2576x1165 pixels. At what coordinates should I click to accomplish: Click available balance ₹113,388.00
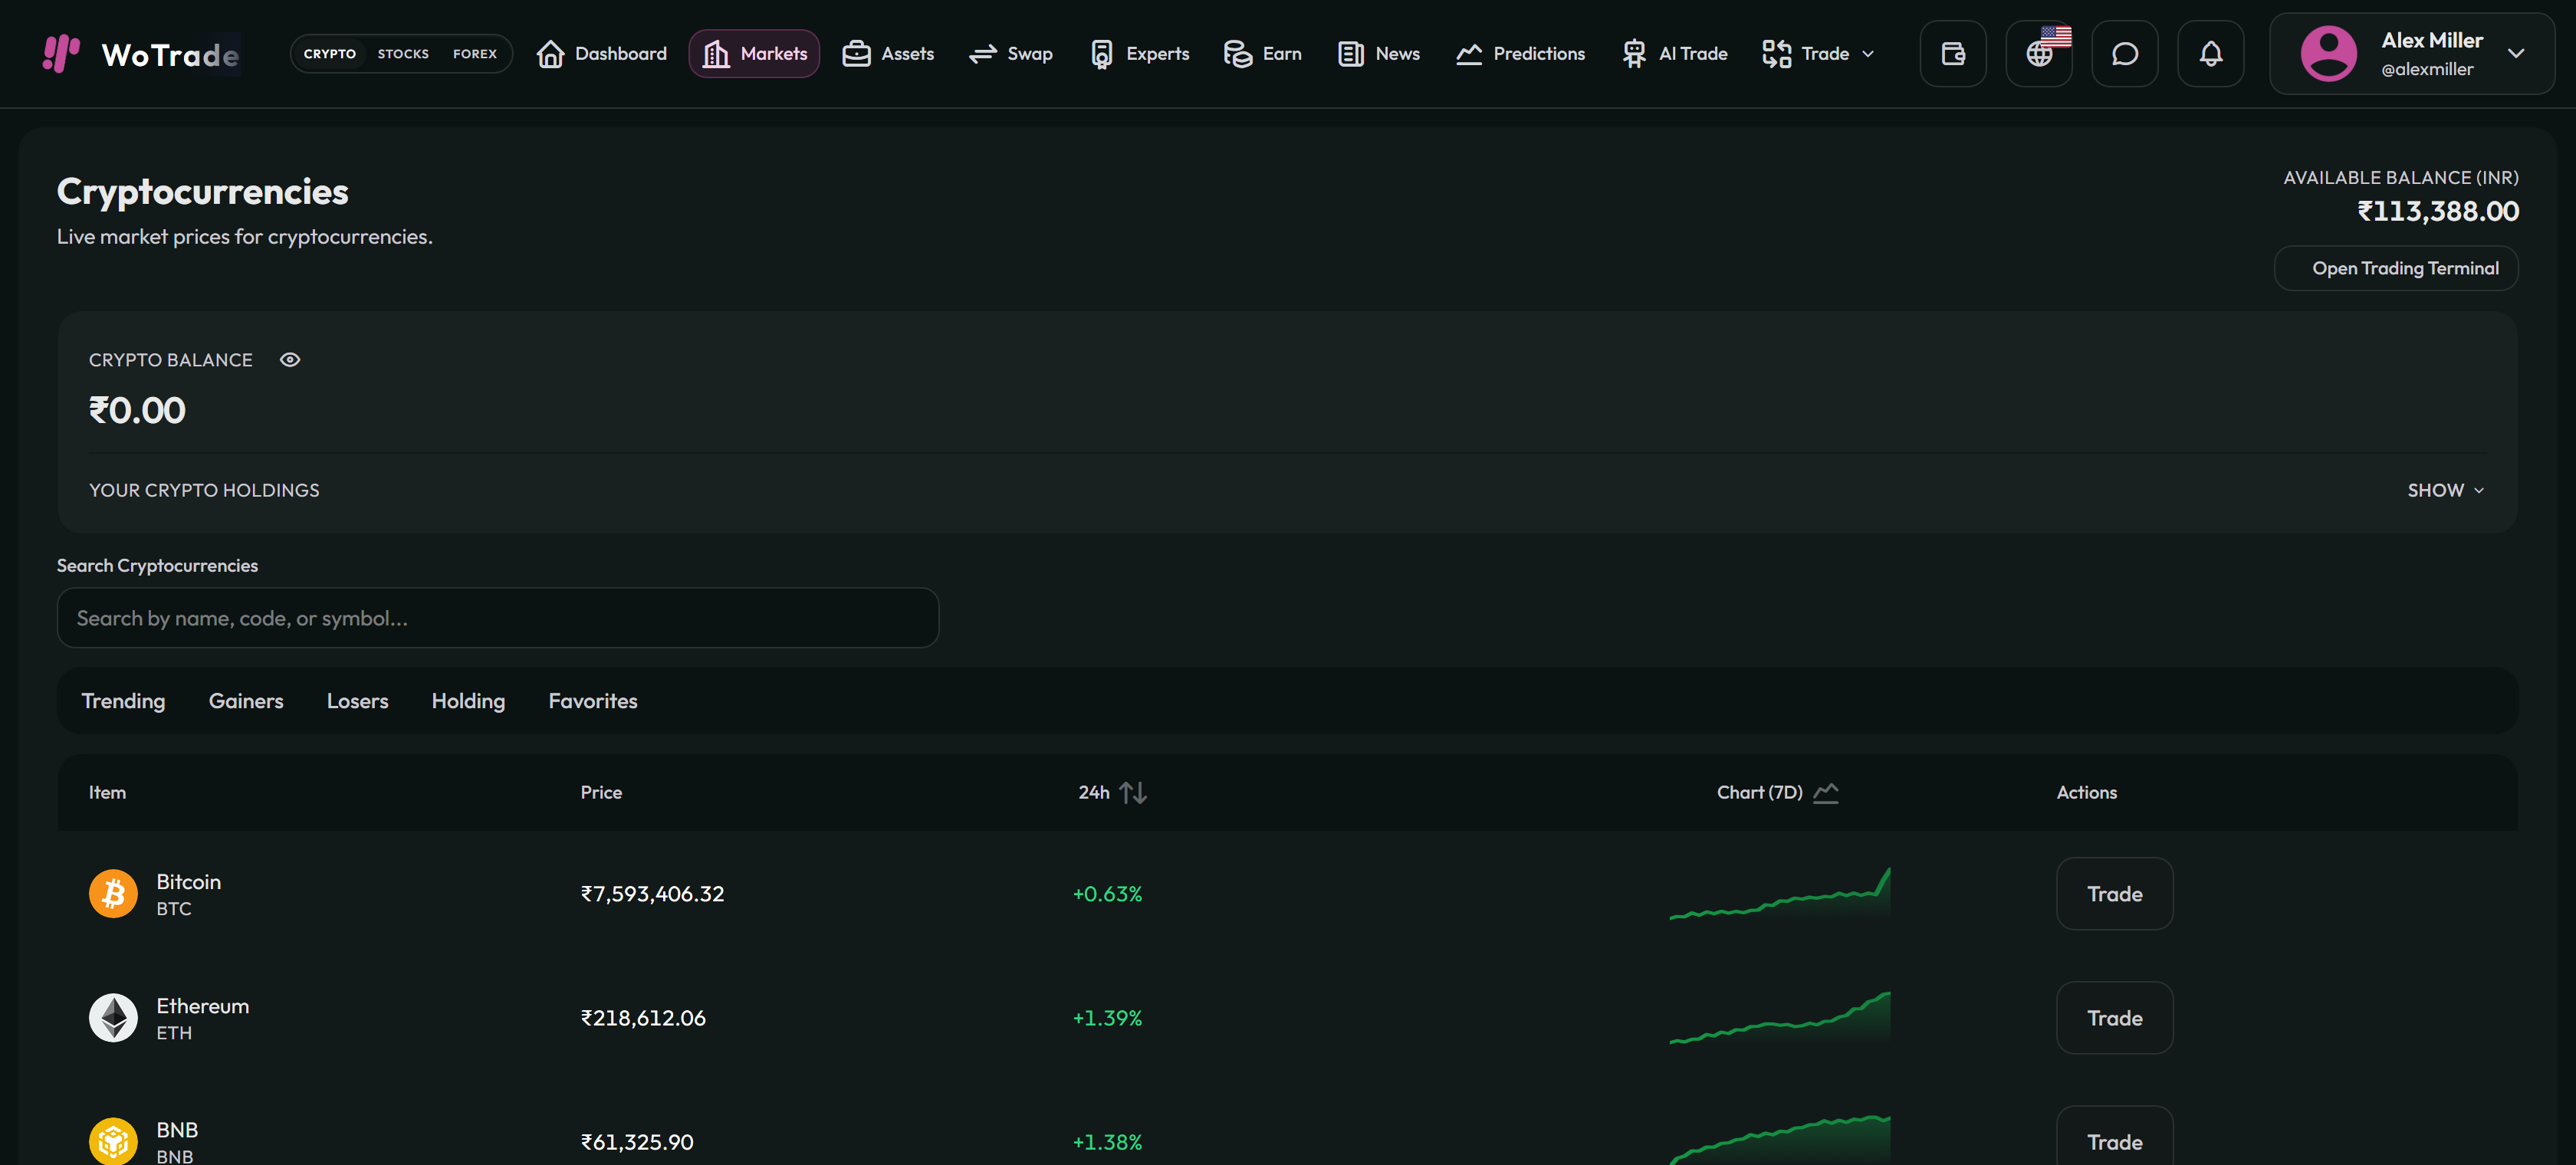pyautogui.click(x=2438, y=211)
